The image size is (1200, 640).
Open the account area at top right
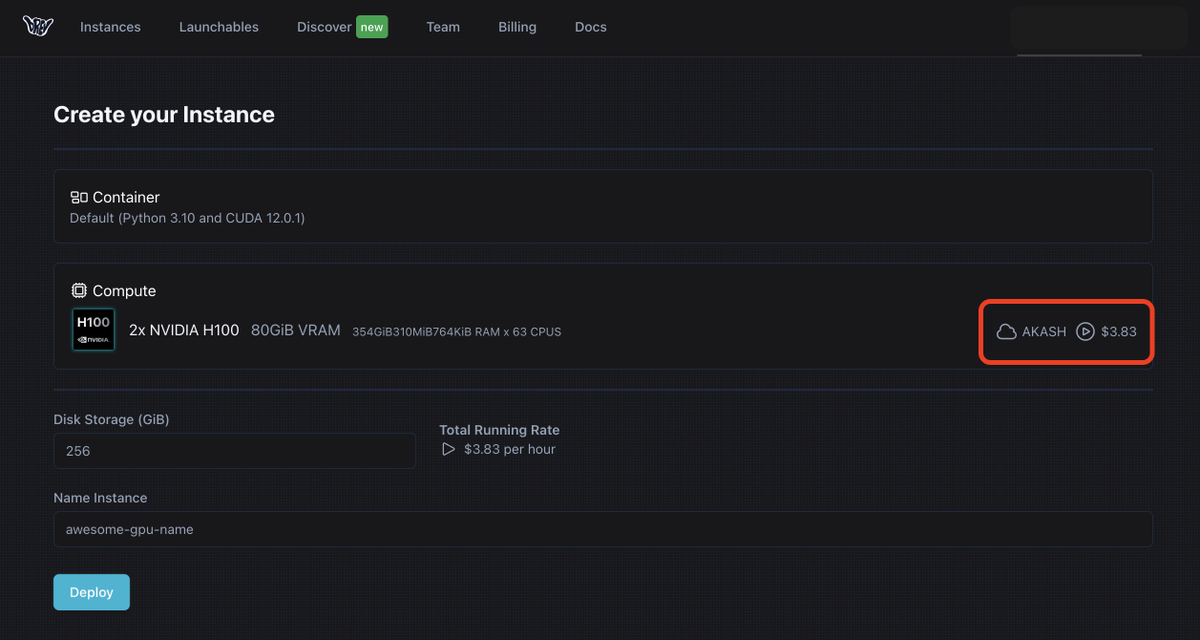point(1097,28)
